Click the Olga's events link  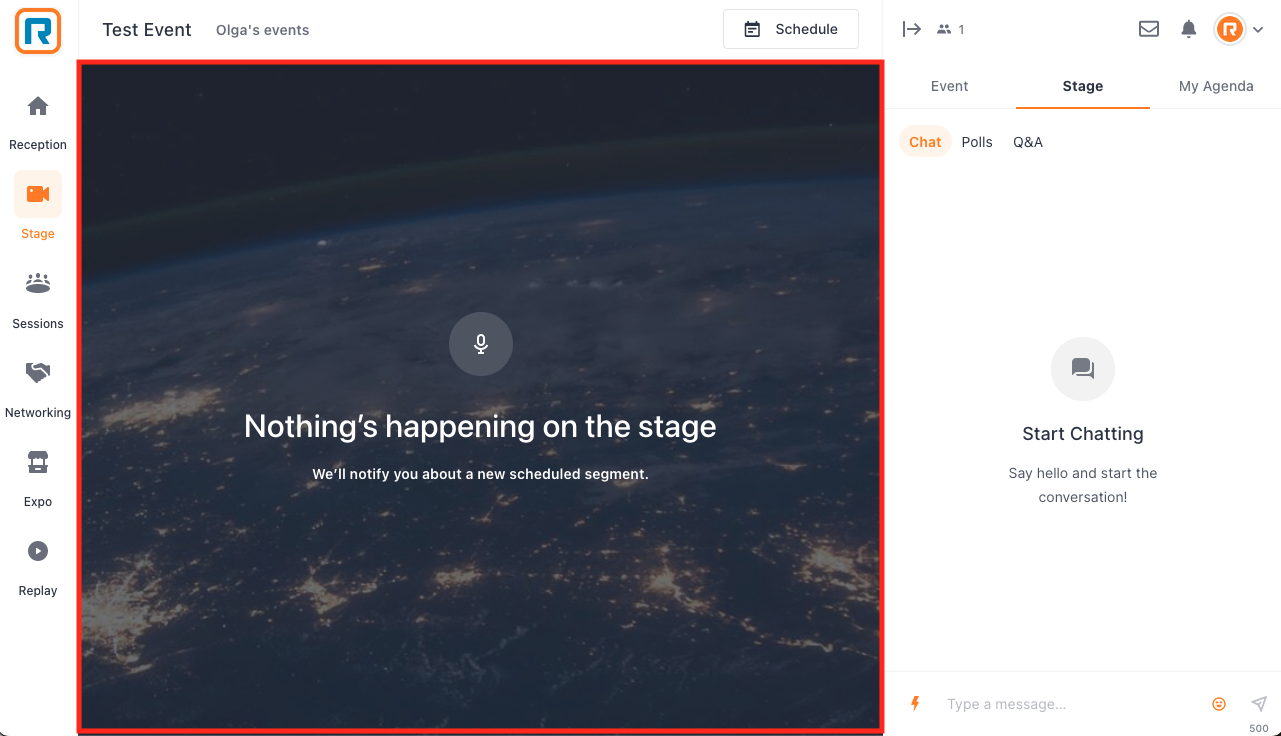click(x=262, y=30)
